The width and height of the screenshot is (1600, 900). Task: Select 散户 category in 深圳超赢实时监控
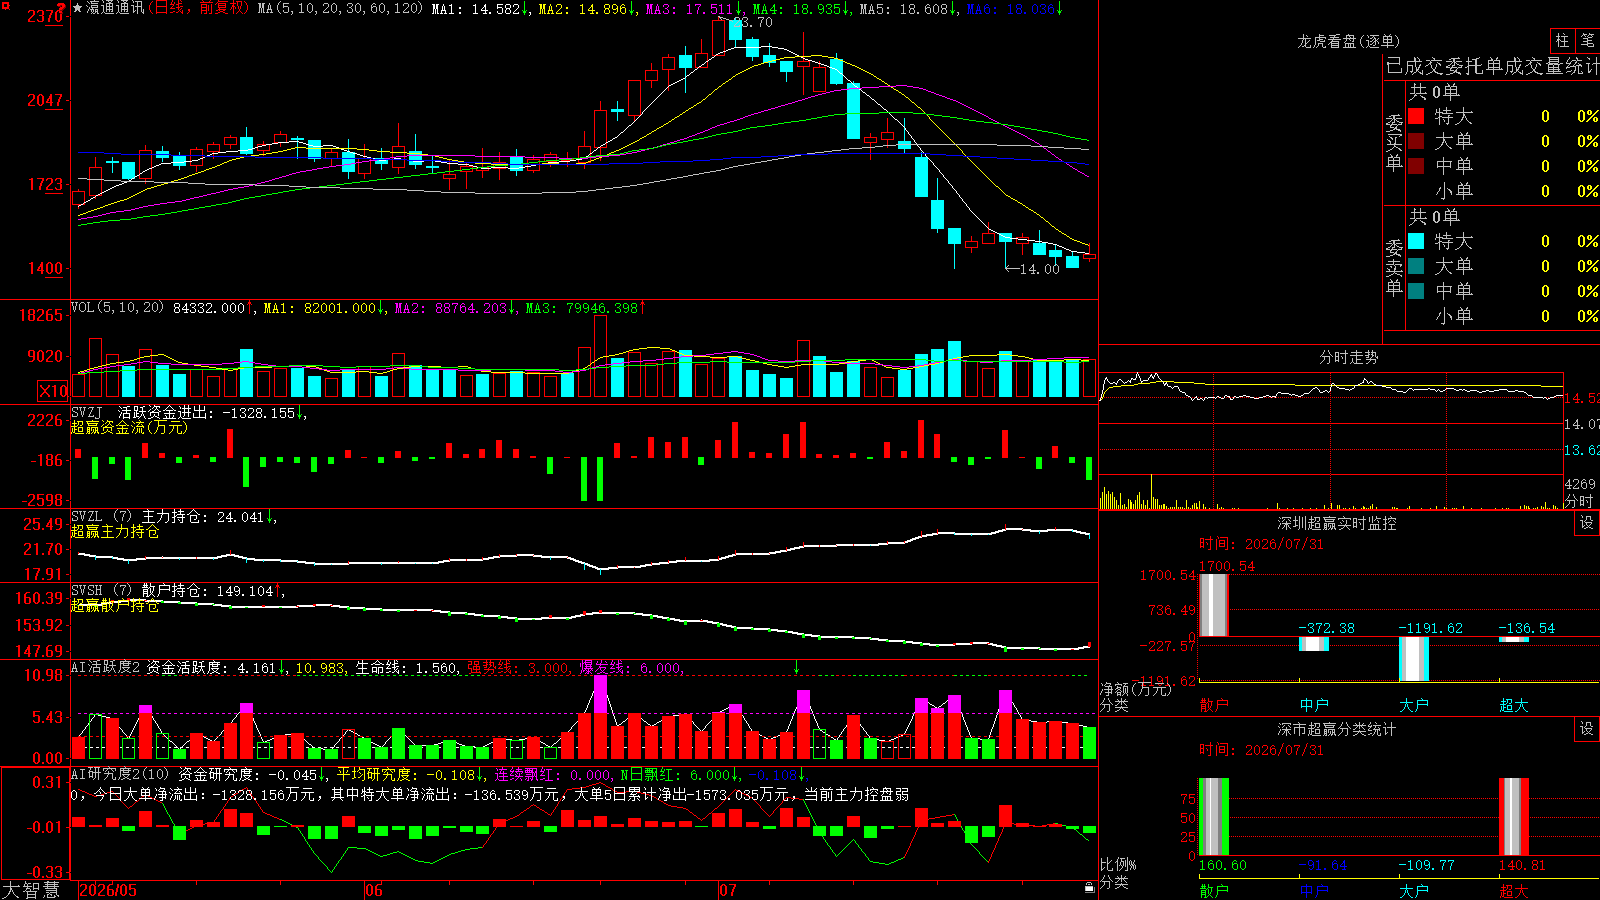coord(1214,705)
